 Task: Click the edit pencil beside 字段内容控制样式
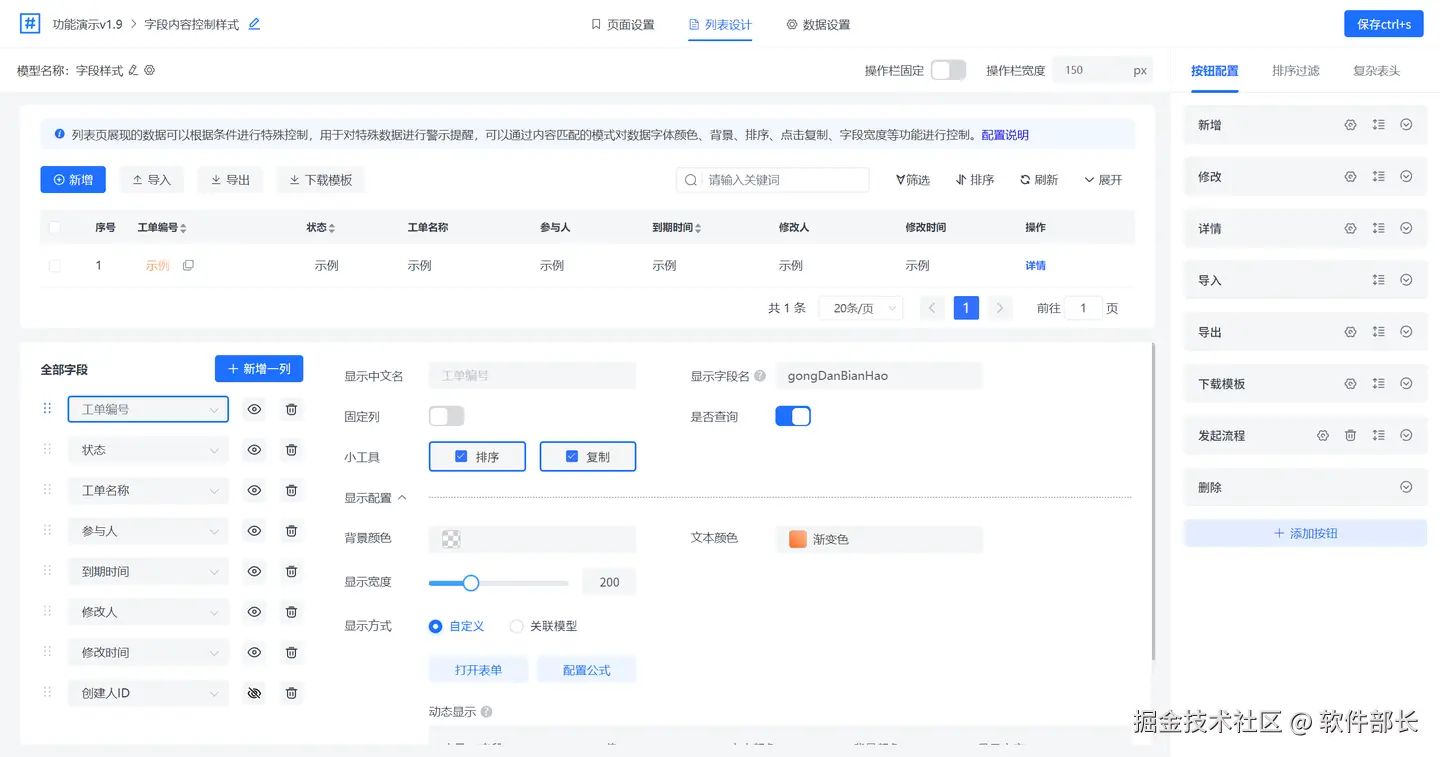[254, 24]
